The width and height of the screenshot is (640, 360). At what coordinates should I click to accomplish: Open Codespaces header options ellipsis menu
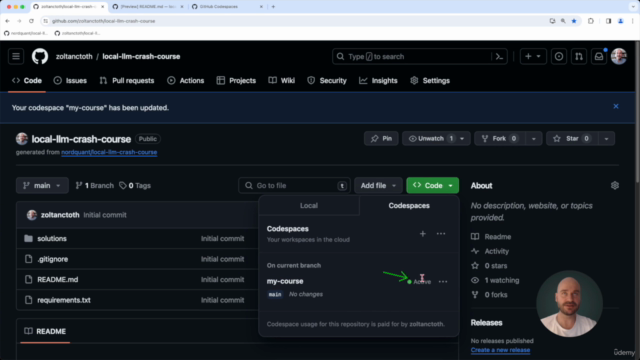point(441,234)
